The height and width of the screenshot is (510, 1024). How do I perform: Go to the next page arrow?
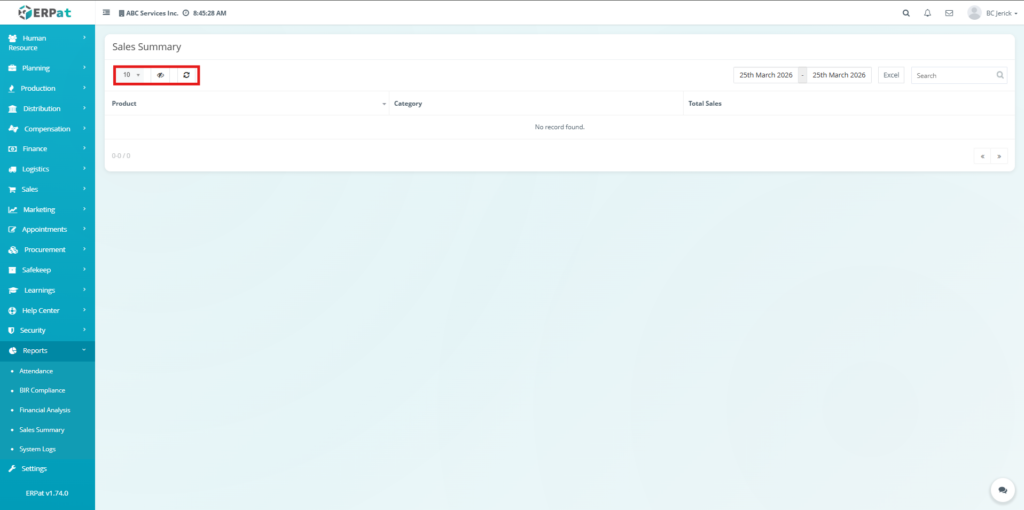tap(998, 156)
